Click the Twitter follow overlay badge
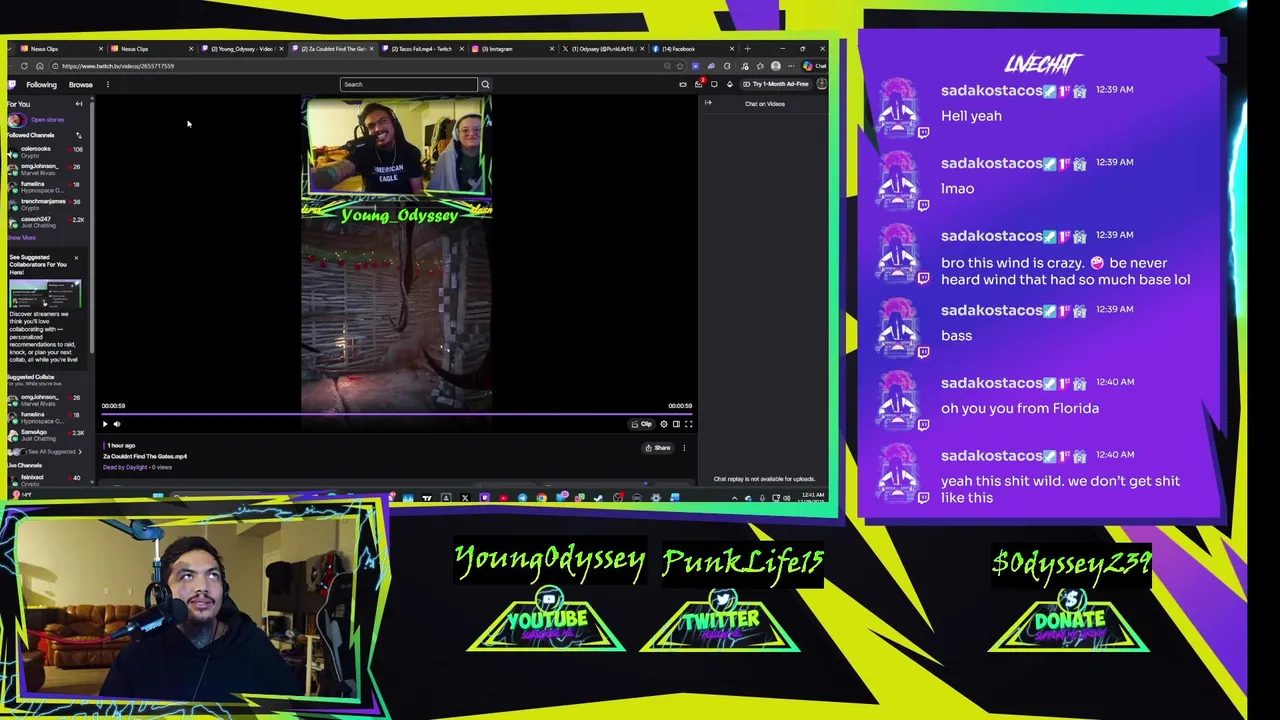Viewport: 1280px width, 720px height. point(720,620)
